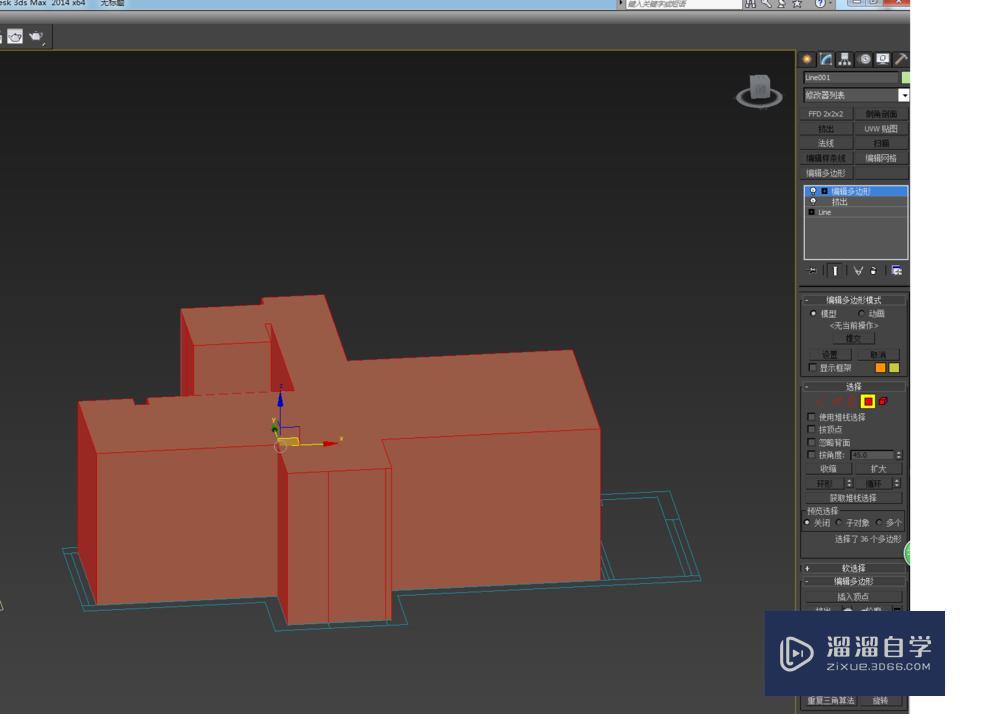Expand 编辑多边形 modifier in stack
Image resolution: width=1000 pixels, height=714 pixels.
824,191
